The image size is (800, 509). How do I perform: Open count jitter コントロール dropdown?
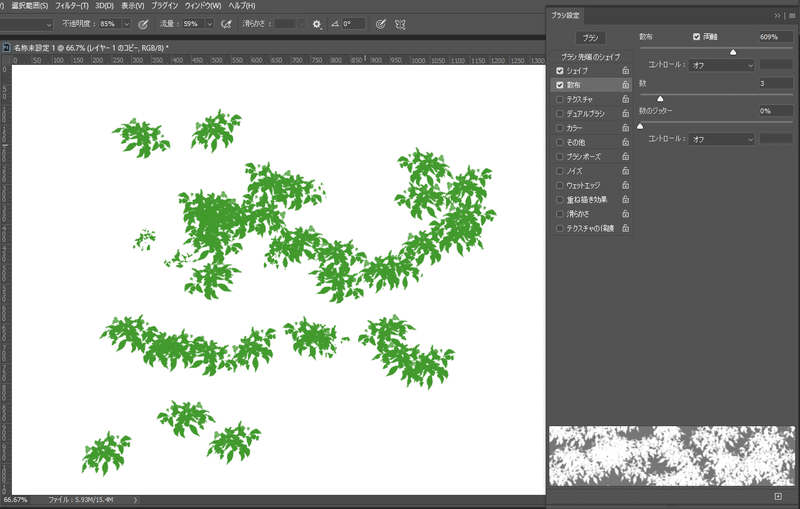(721, 139)
